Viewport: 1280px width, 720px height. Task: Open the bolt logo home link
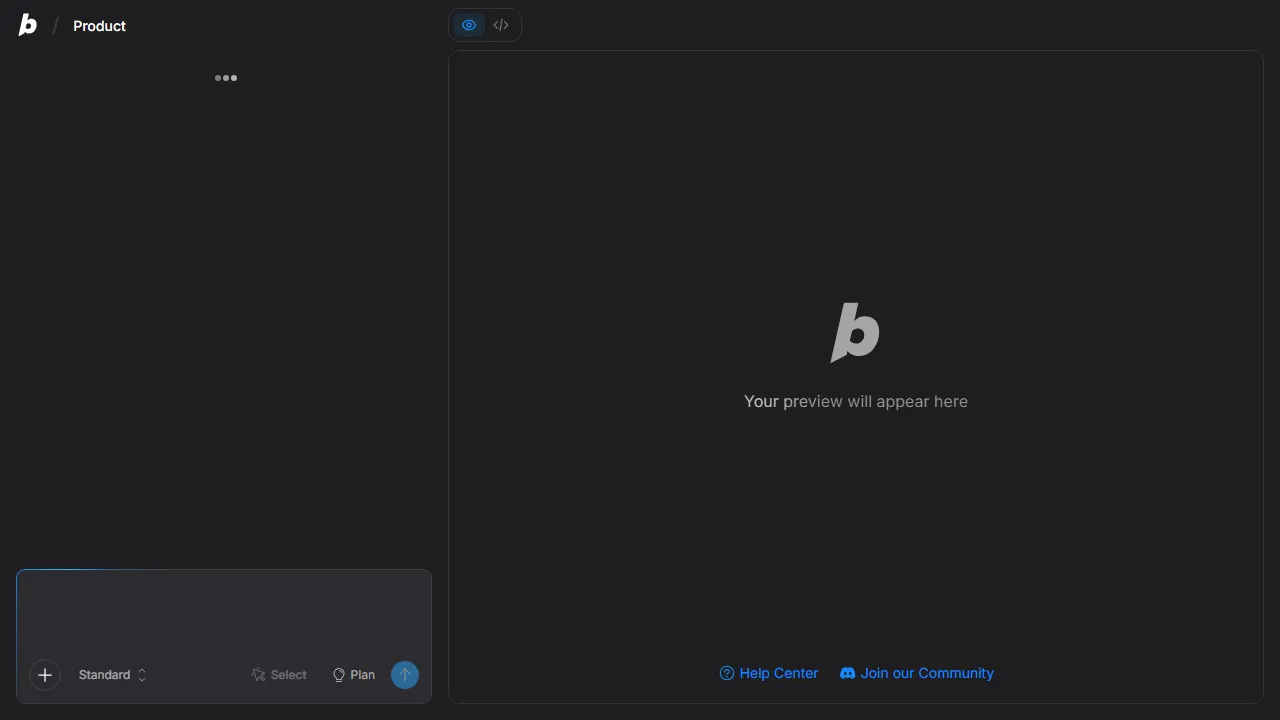pyautogui.click(x=28, y=26)
